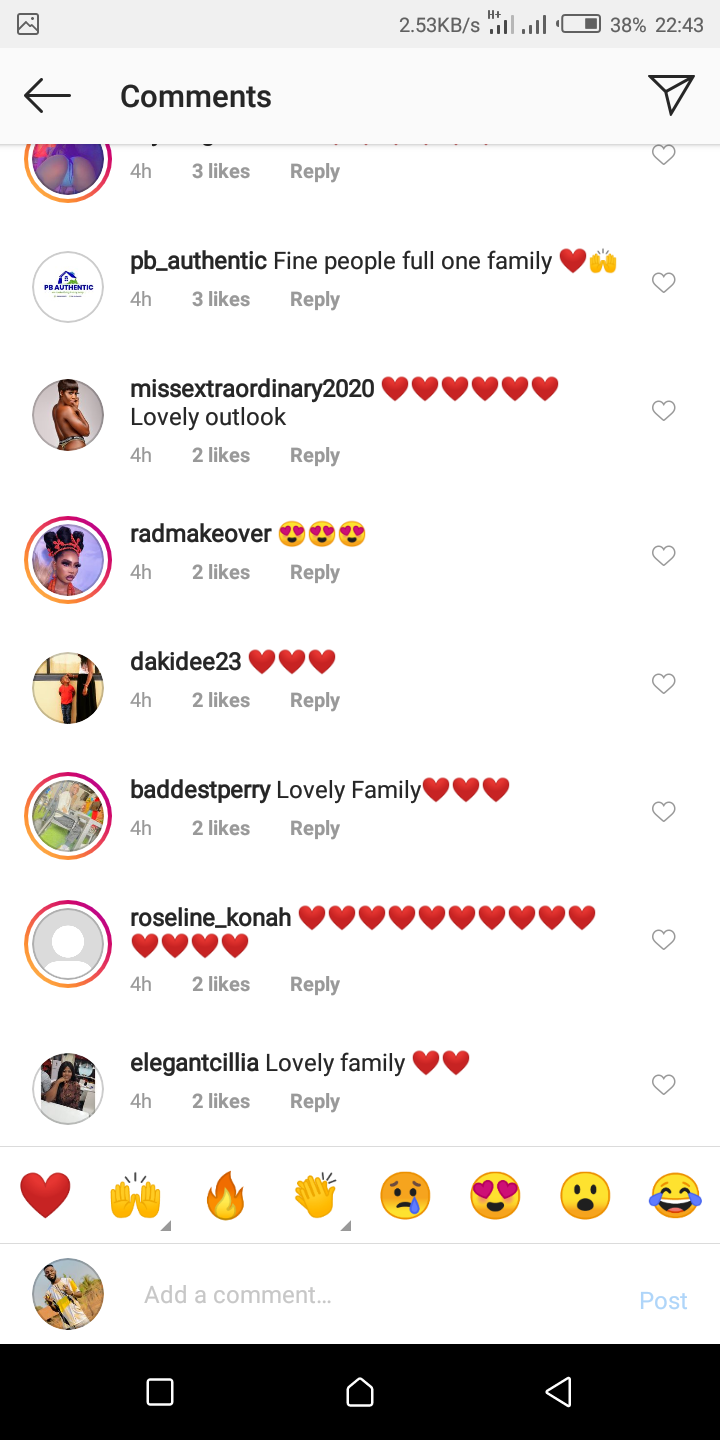Screen dimensions: 720x1440
Task: Open the missextraordinary2020 username link
Action: pos(252,389)
